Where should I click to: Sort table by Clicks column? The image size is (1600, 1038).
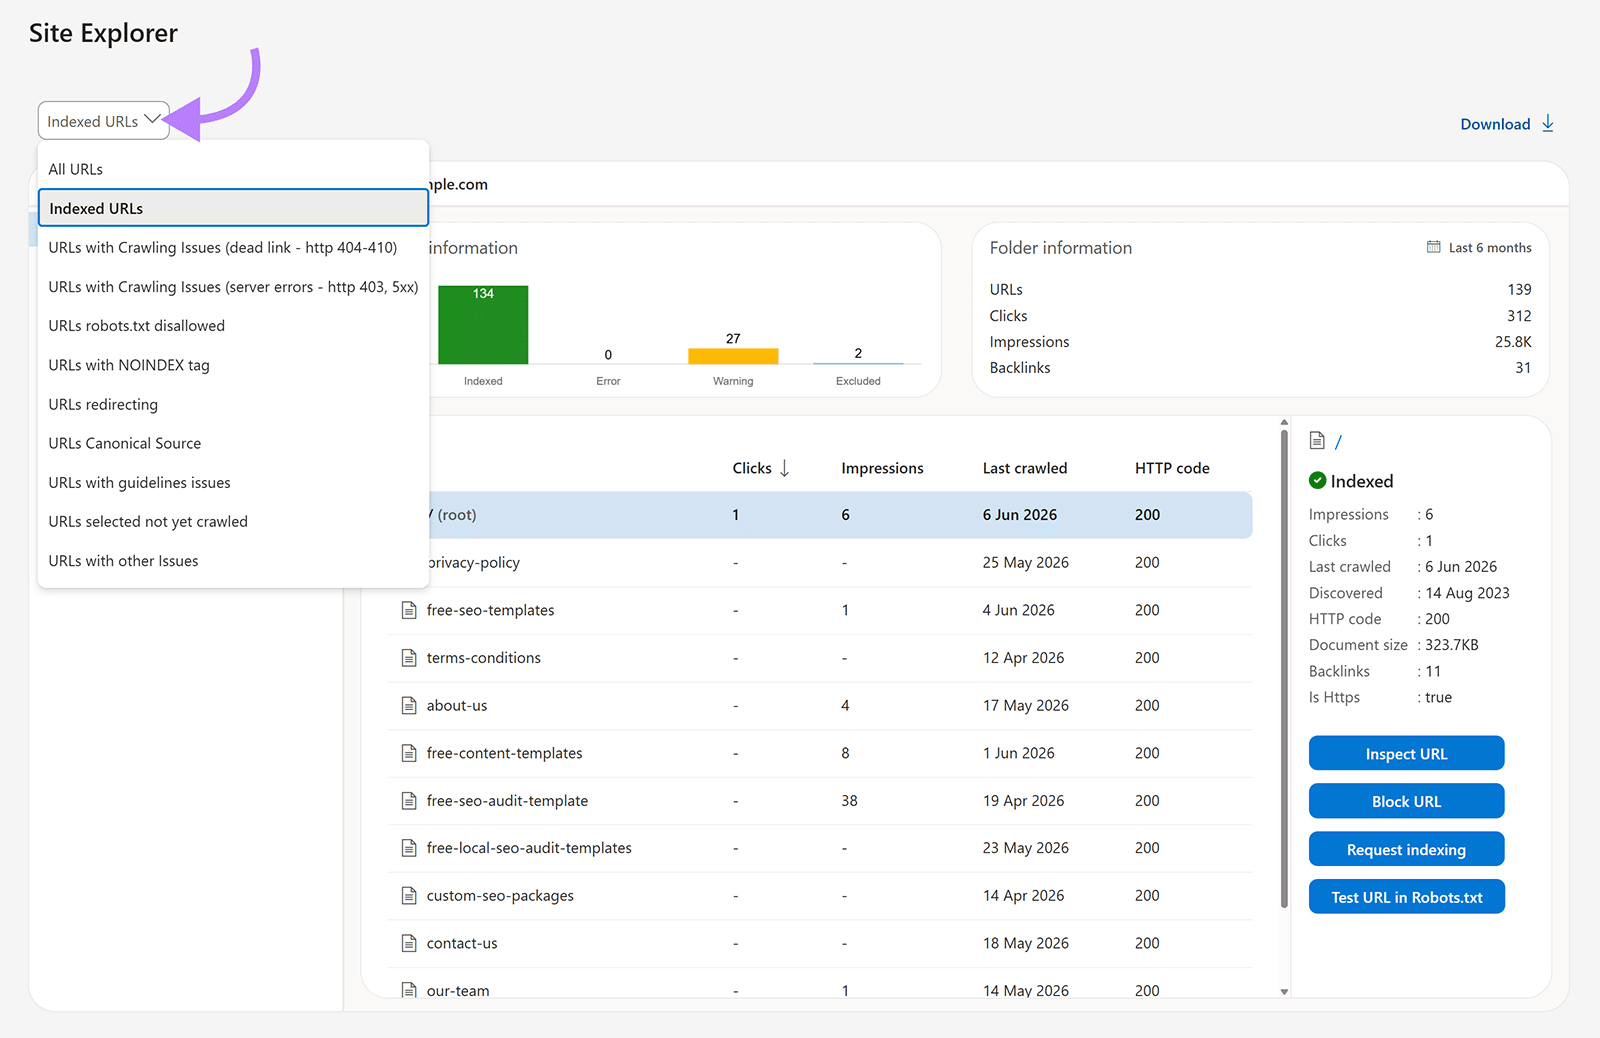point(752,468)
